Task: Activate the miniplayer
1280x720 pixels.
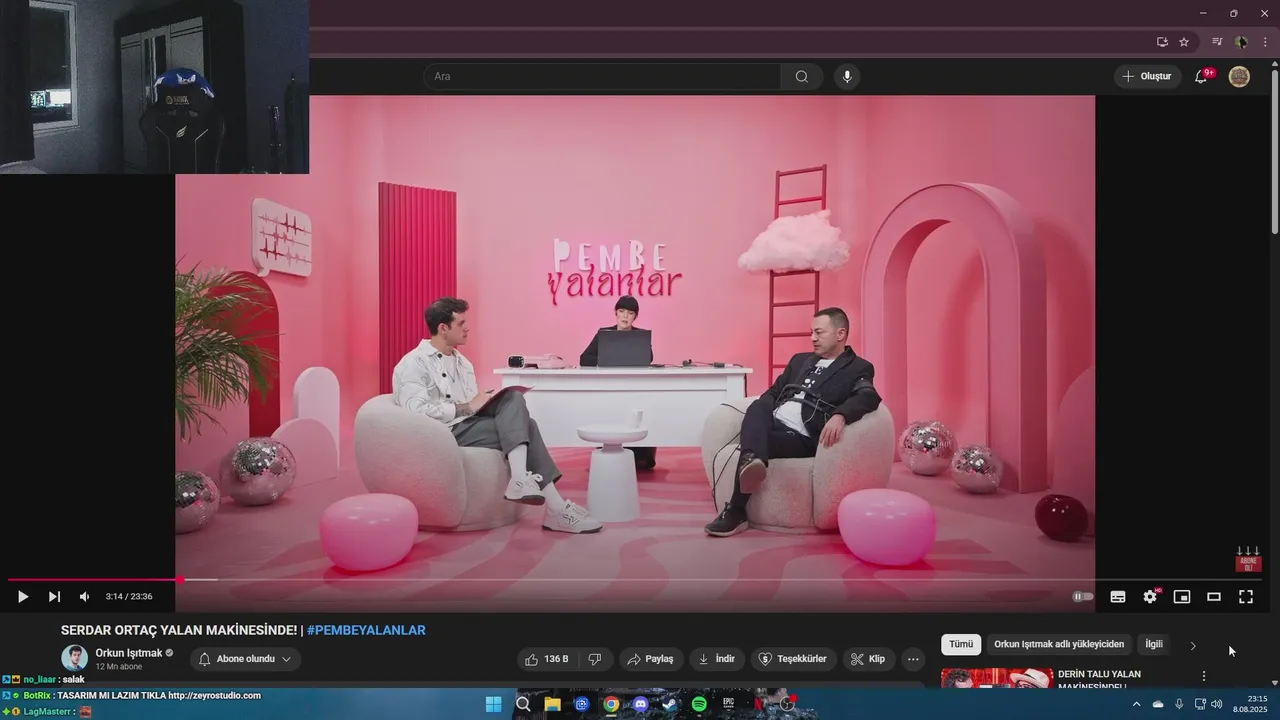Action: pos(1182,597)
